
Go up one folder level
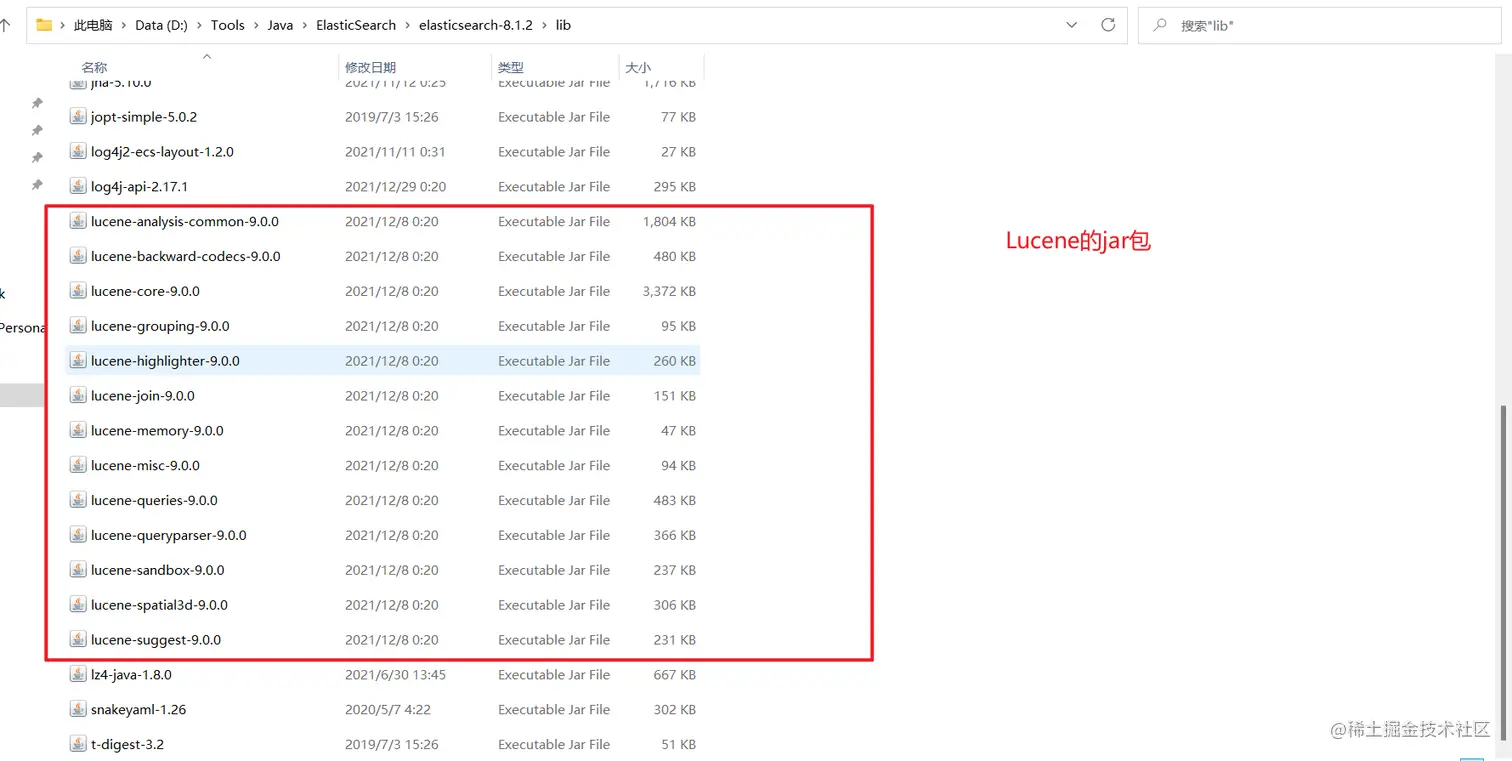point(5,25)
